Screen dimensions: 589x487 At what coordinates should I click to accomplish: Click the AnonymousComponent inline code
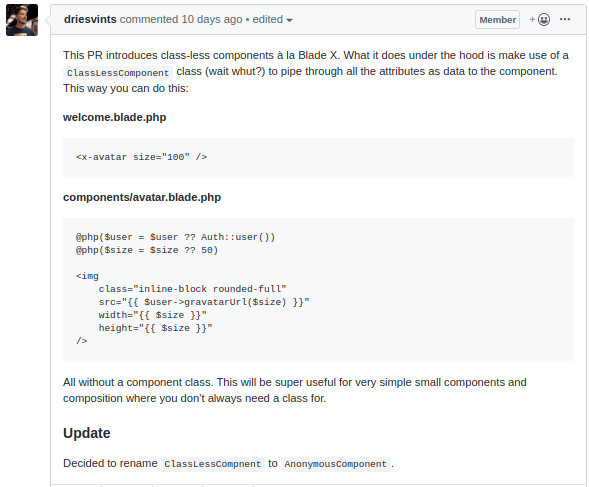tap(335, 464)
